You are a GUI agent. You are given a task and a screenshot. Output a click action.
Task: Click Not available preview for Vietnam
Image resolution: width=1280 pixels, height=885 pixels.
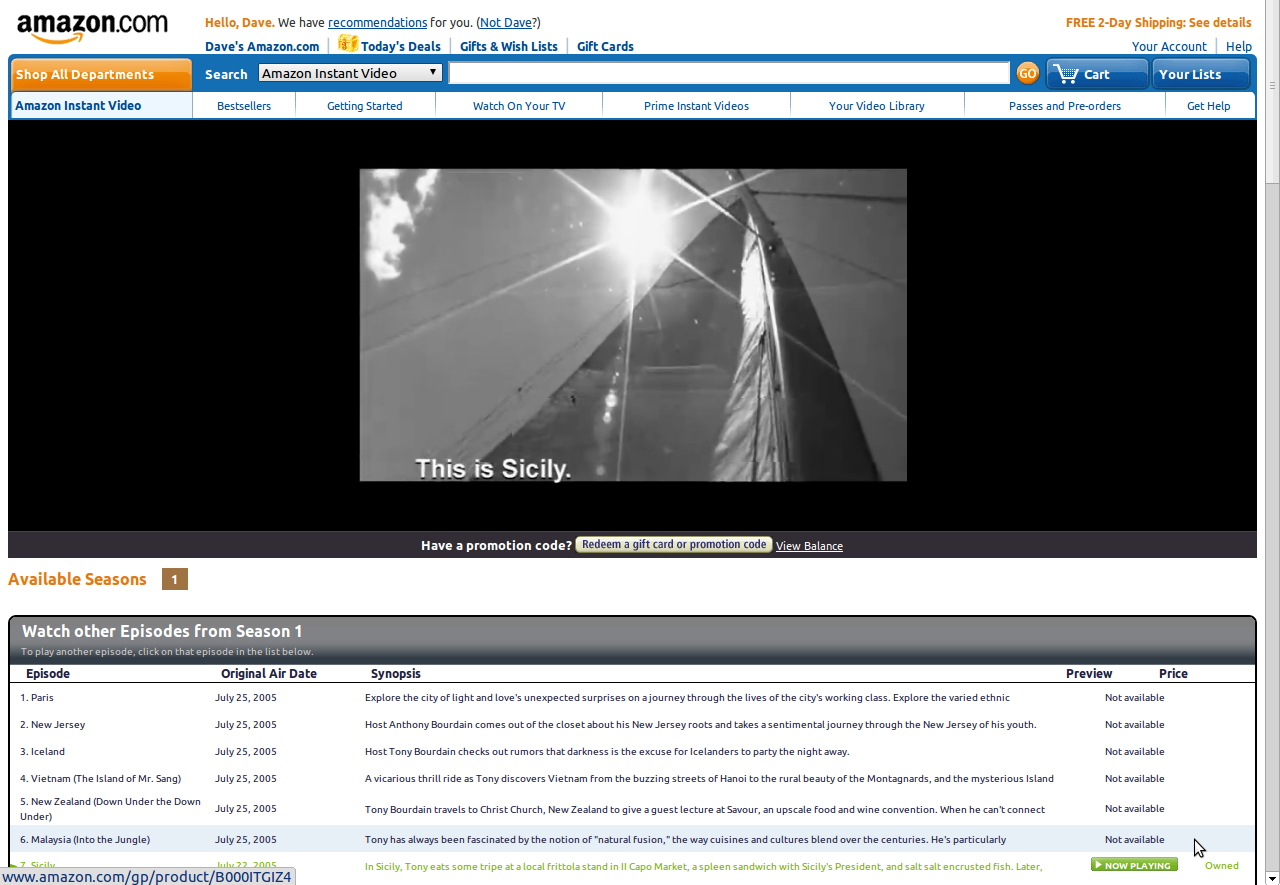click(x=1134, y=779)
